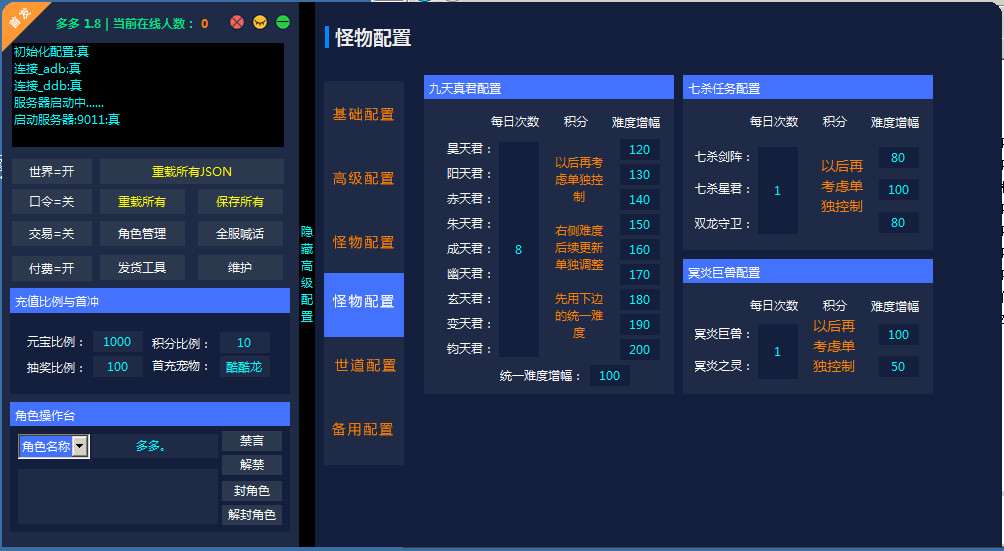Switch to the 备用配置 tab
The width and height of the screenshot is (1004, 551).
(364, 429)
